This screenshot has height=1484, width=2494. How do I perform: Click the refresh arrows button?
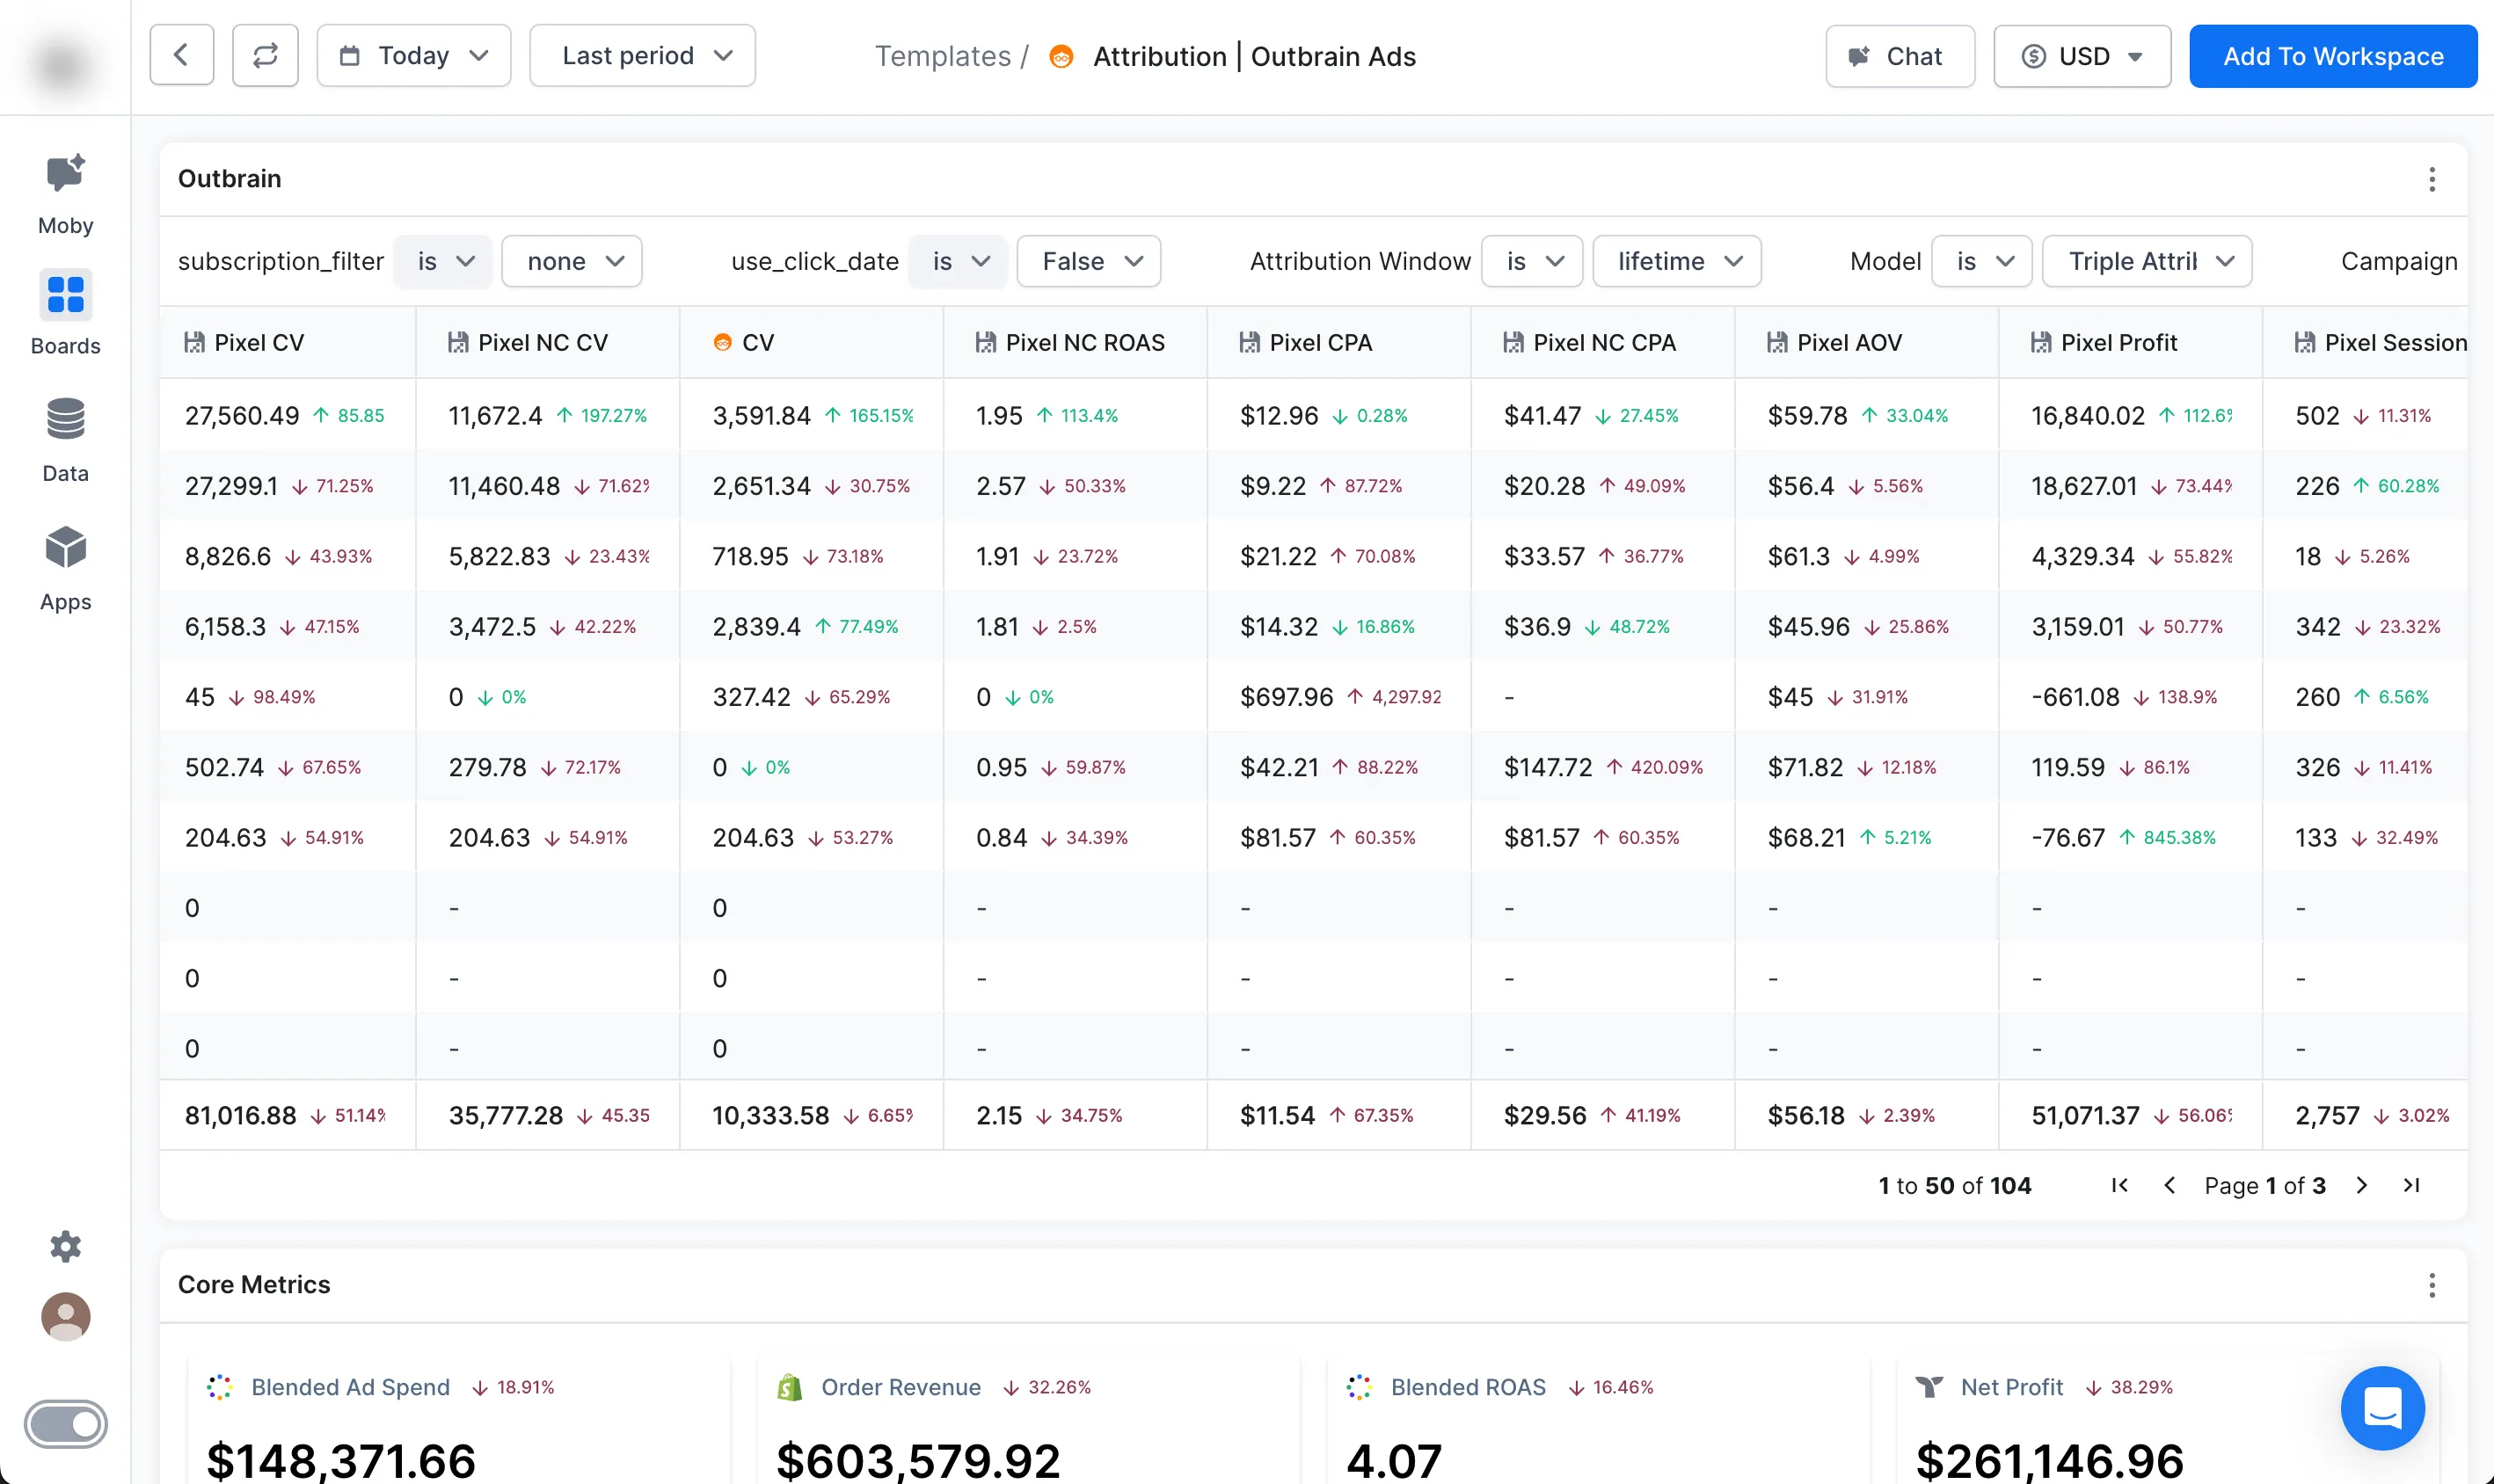pos(265,55)
